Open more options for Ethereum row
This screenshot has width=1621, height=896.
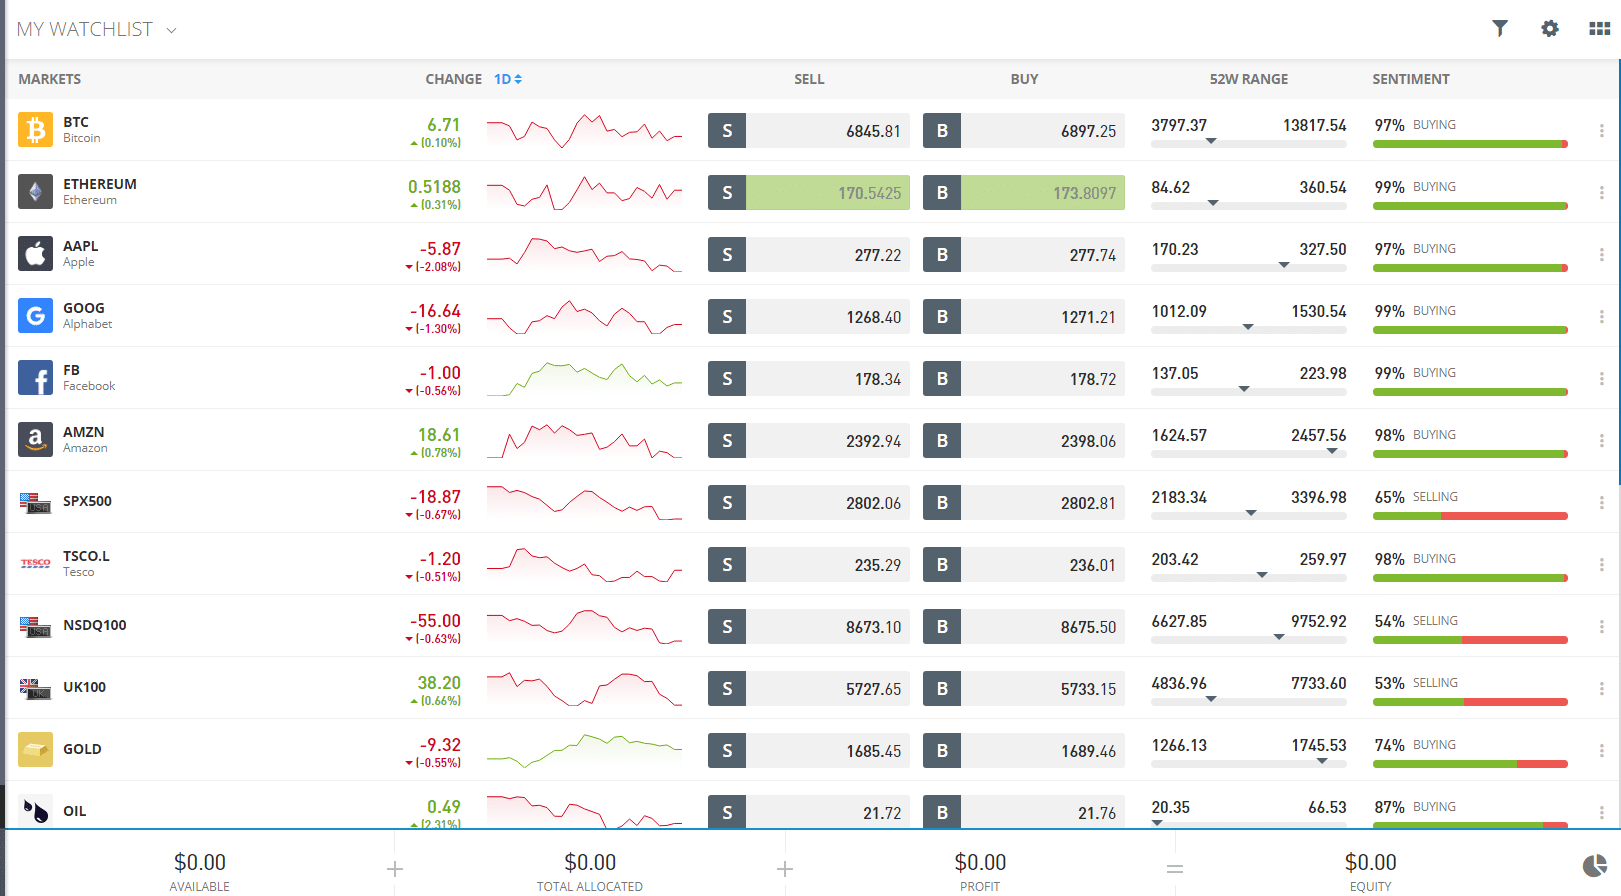(x=1601, y=193)
